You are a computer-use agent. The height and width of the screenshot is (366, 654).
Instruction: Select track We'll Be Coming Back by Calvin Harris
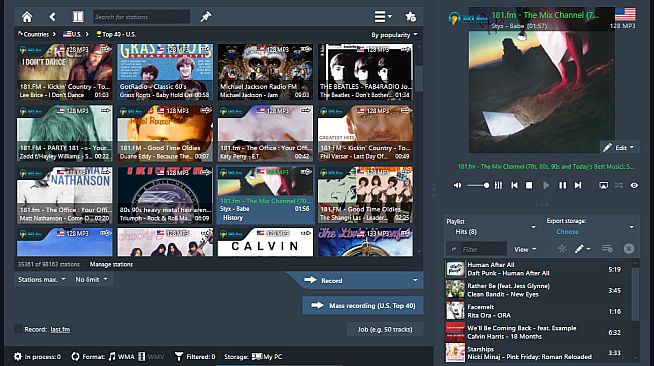pyautogui.click(x=538, y=332)
